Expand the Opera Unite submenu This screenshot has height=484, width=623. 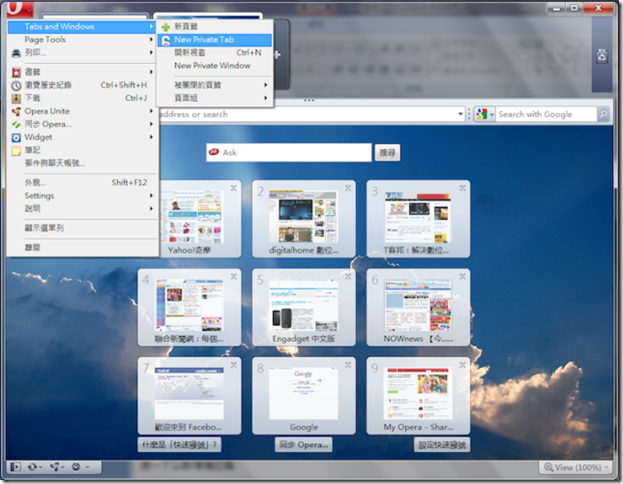(x=82, y=111)
